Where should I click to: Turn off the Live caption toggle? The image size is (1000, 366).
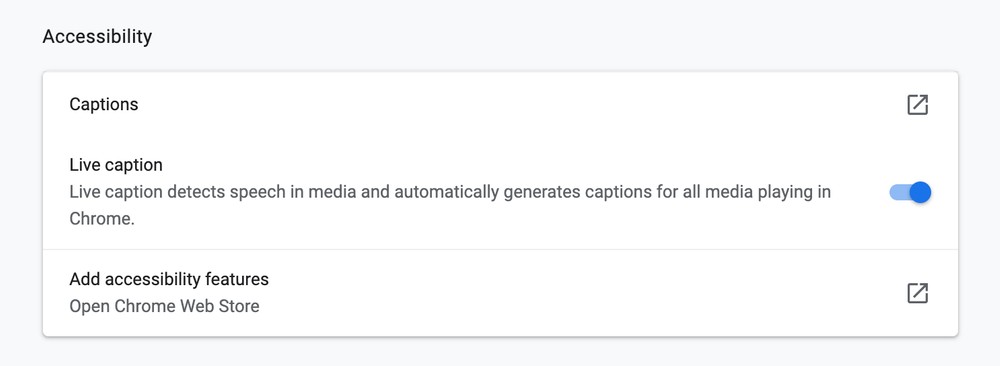coord(910,192)
